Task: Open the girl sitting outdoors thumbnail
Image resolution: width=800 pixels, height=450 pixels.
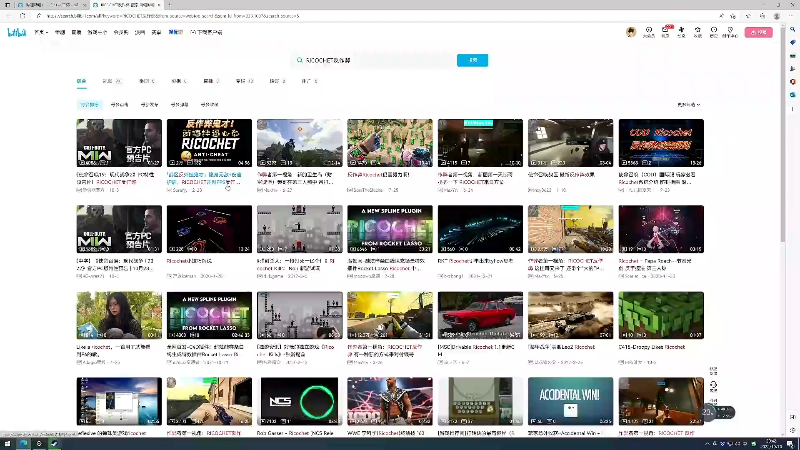Action: click(x=119, y=315)
